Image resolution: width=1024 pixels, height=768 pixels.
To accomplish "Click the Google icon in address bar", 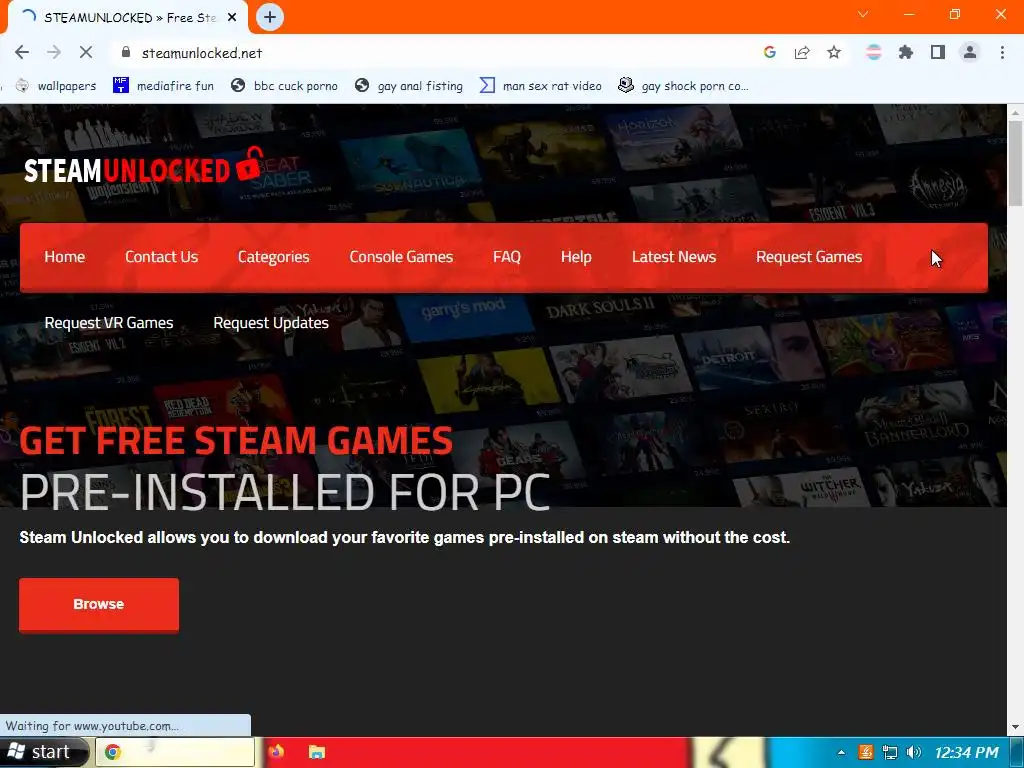I will point(770,53).
